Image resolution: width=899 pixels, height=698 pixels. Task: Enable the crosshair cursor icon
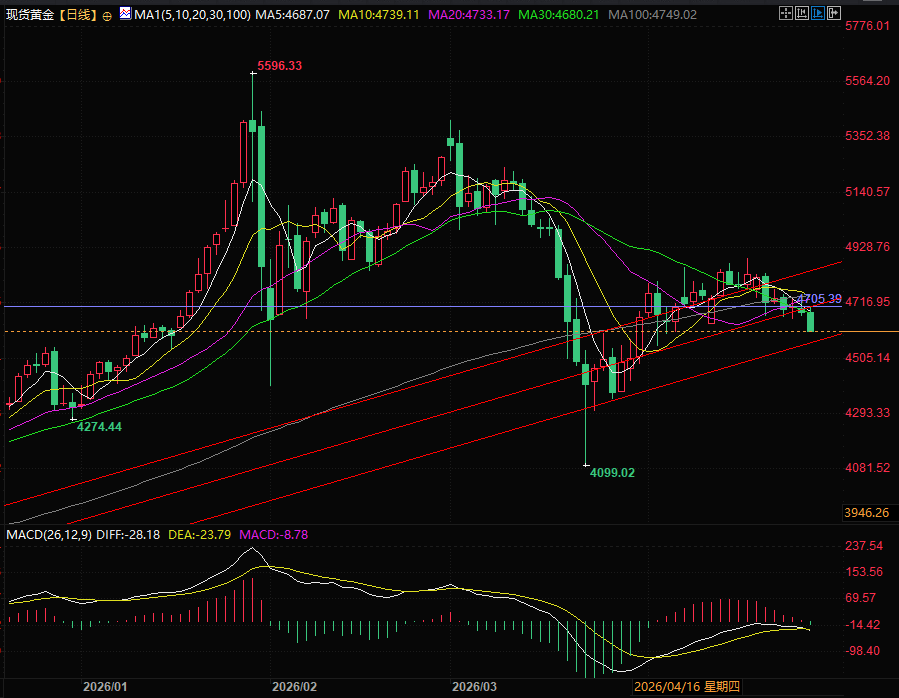[x=786, y=13]
